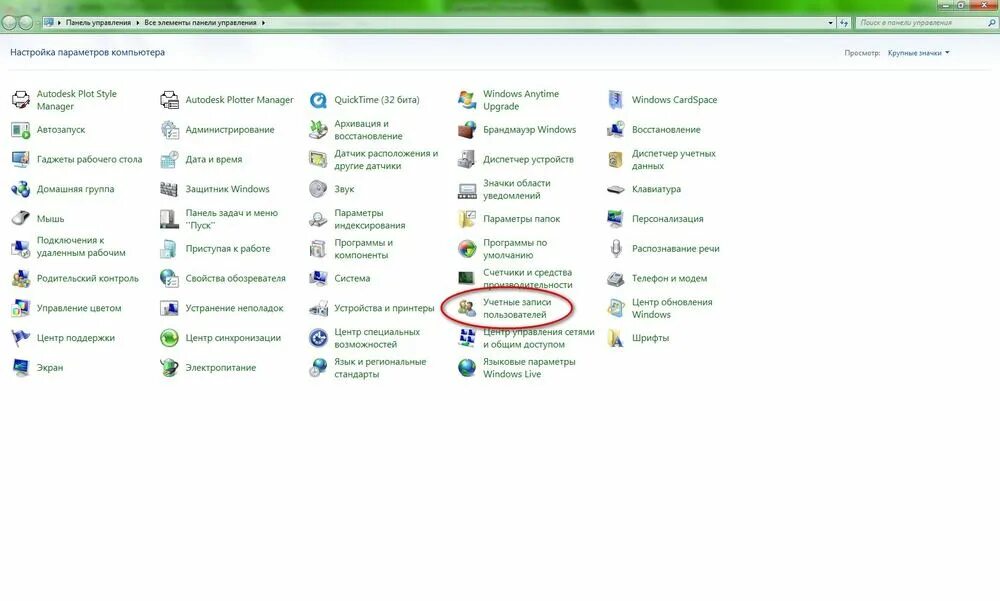Click the Back navigation button
The height and width of the screenshot is (601, 1000).
[9, 22]
